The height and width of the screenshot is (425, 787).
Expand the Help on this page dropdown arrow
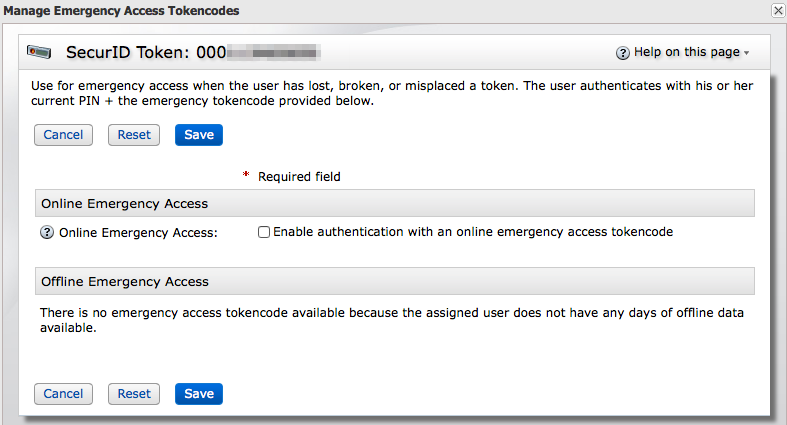(746, 53)
